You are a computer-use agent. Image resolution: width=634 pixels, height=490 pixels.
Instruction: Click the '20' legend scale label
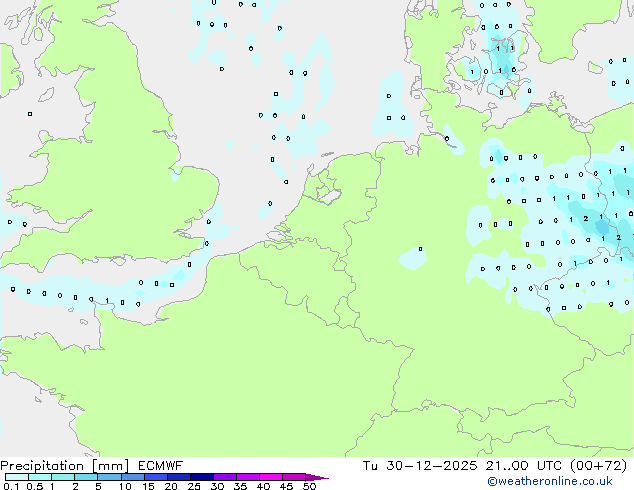click(171, 486)
